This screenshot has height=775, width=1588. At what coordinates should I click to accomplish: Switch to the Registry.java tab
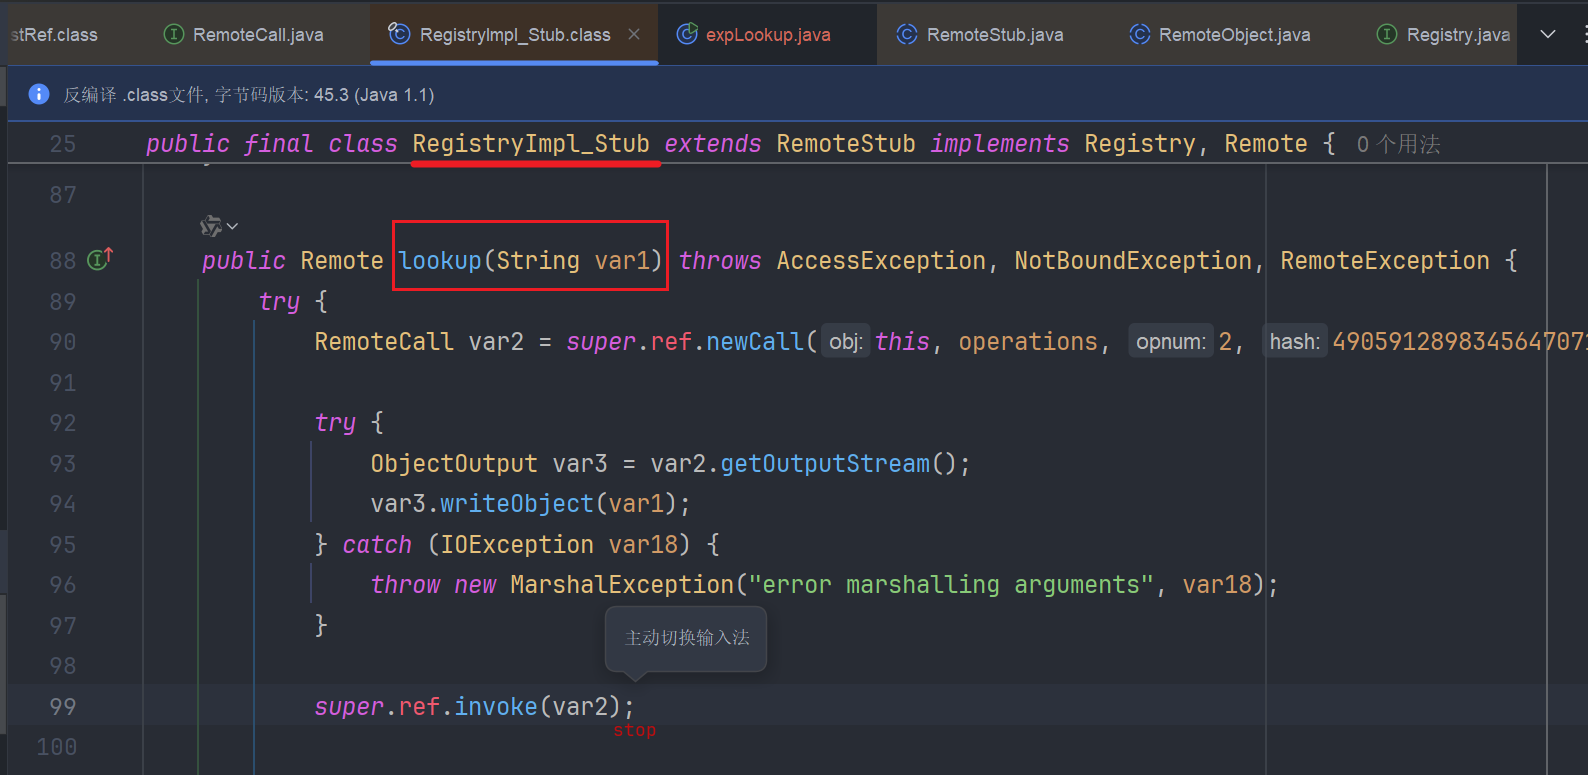click(x=1457, y=35)
